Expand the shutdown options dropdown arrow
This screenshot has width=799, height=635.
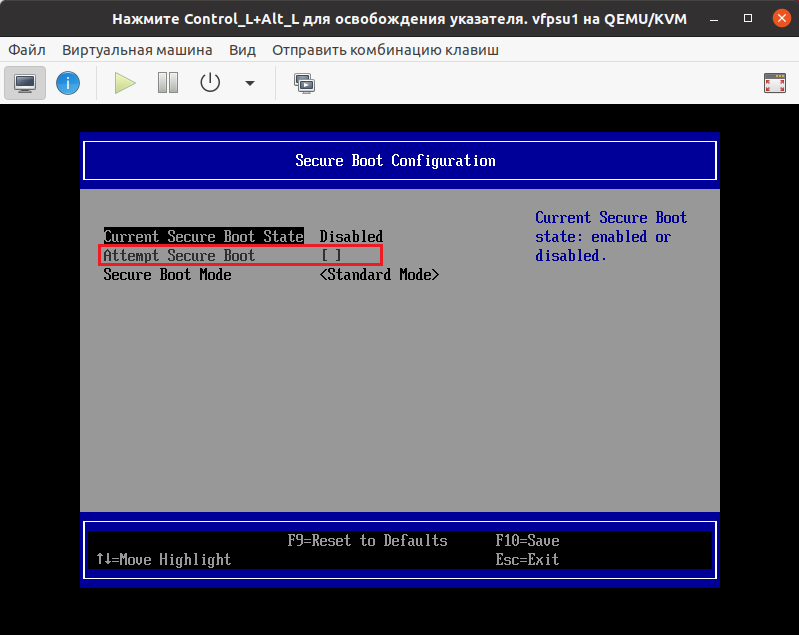250,83
